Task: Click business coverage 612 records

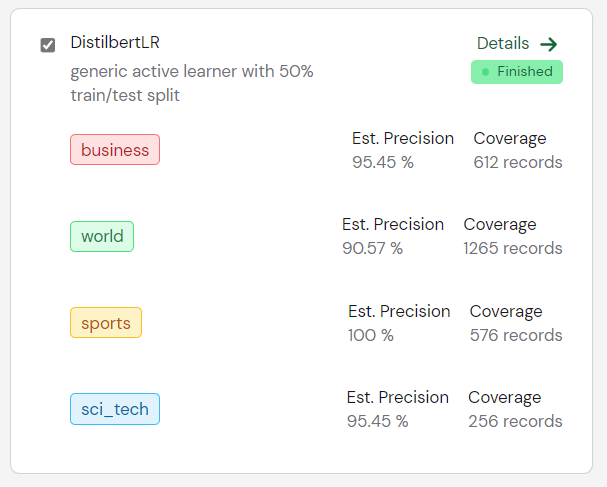Action: click(518, 162)
